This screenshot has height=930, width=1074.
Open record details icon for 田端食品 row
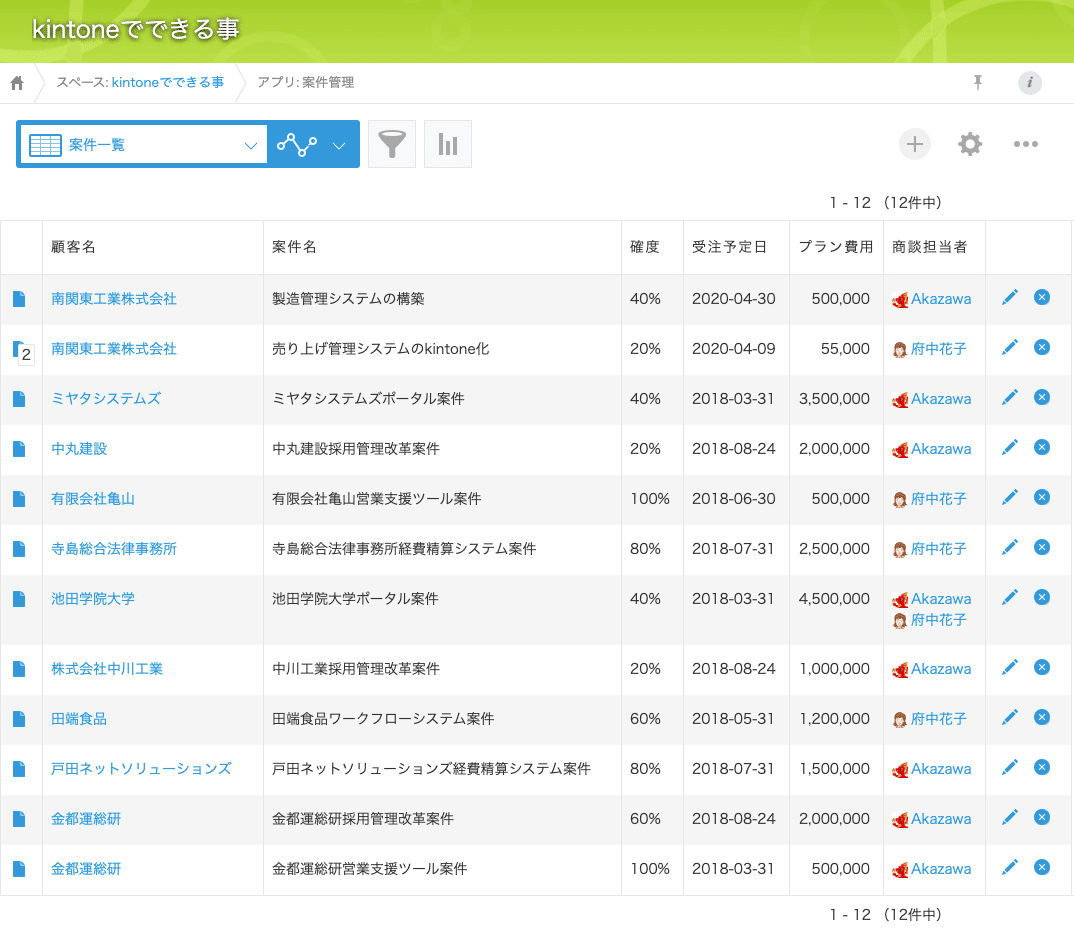(x=19, y=719)
